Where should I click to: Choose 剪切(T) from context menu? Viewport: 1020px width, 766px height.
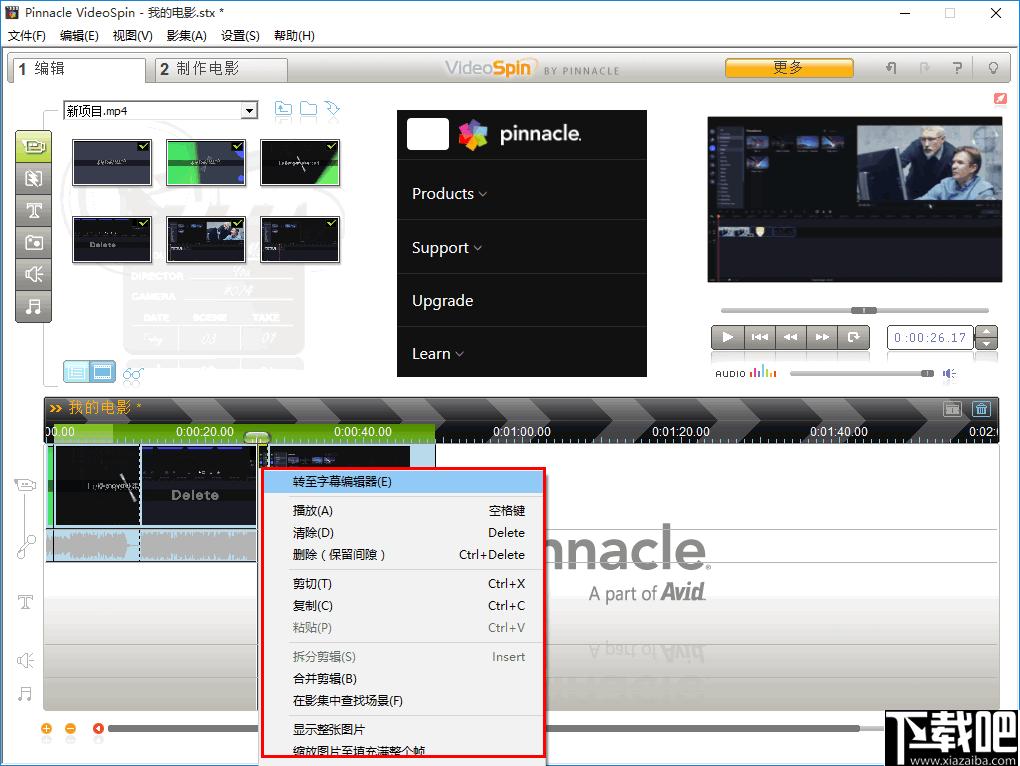coord(403,584)
